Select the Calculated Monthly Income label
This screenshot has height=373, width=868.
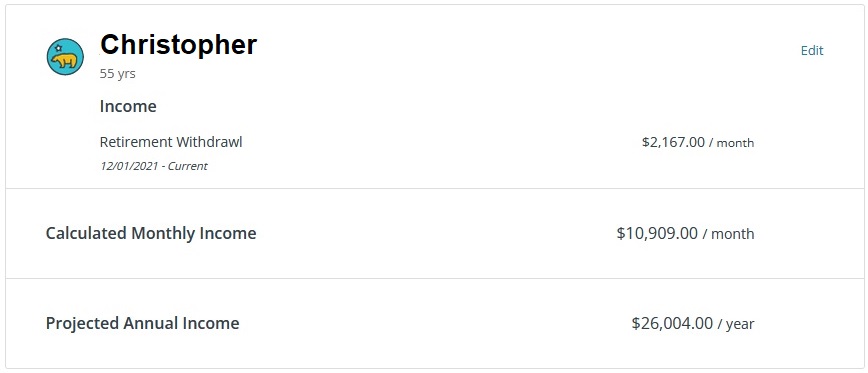[151, 234]
